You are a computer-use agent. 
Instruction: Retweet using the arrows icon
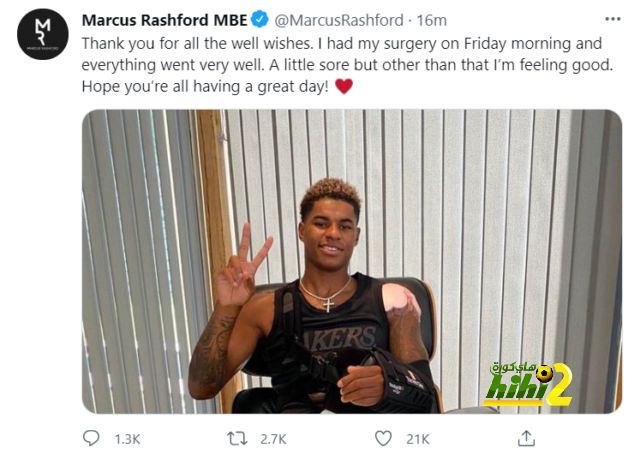coord(237,439)
